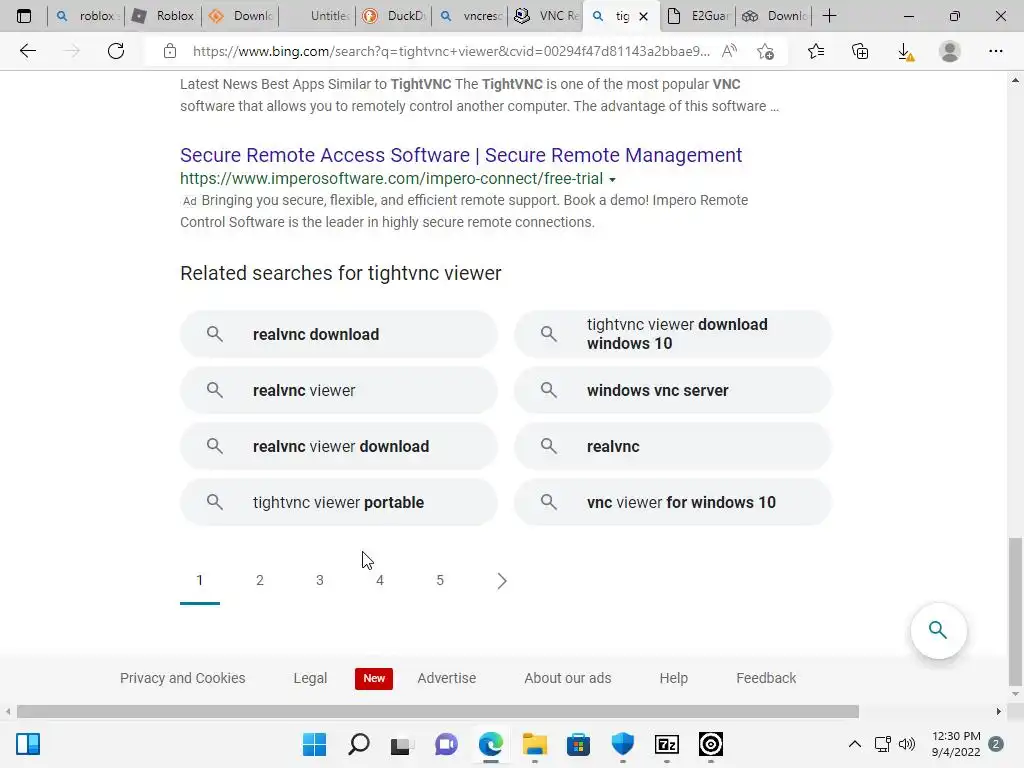Go to results page 3
The image size is (1024, 768).
tap(320, 581)
